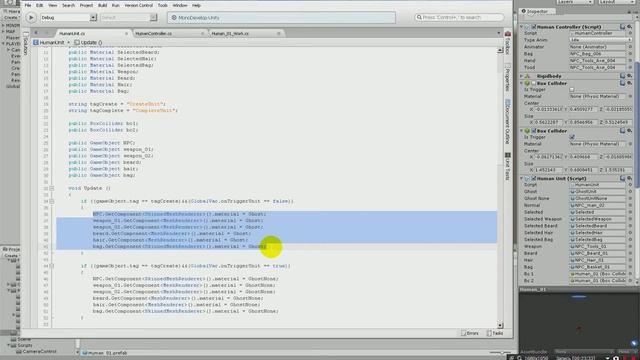Open the Build menu
640x360 pixels.
102,5
